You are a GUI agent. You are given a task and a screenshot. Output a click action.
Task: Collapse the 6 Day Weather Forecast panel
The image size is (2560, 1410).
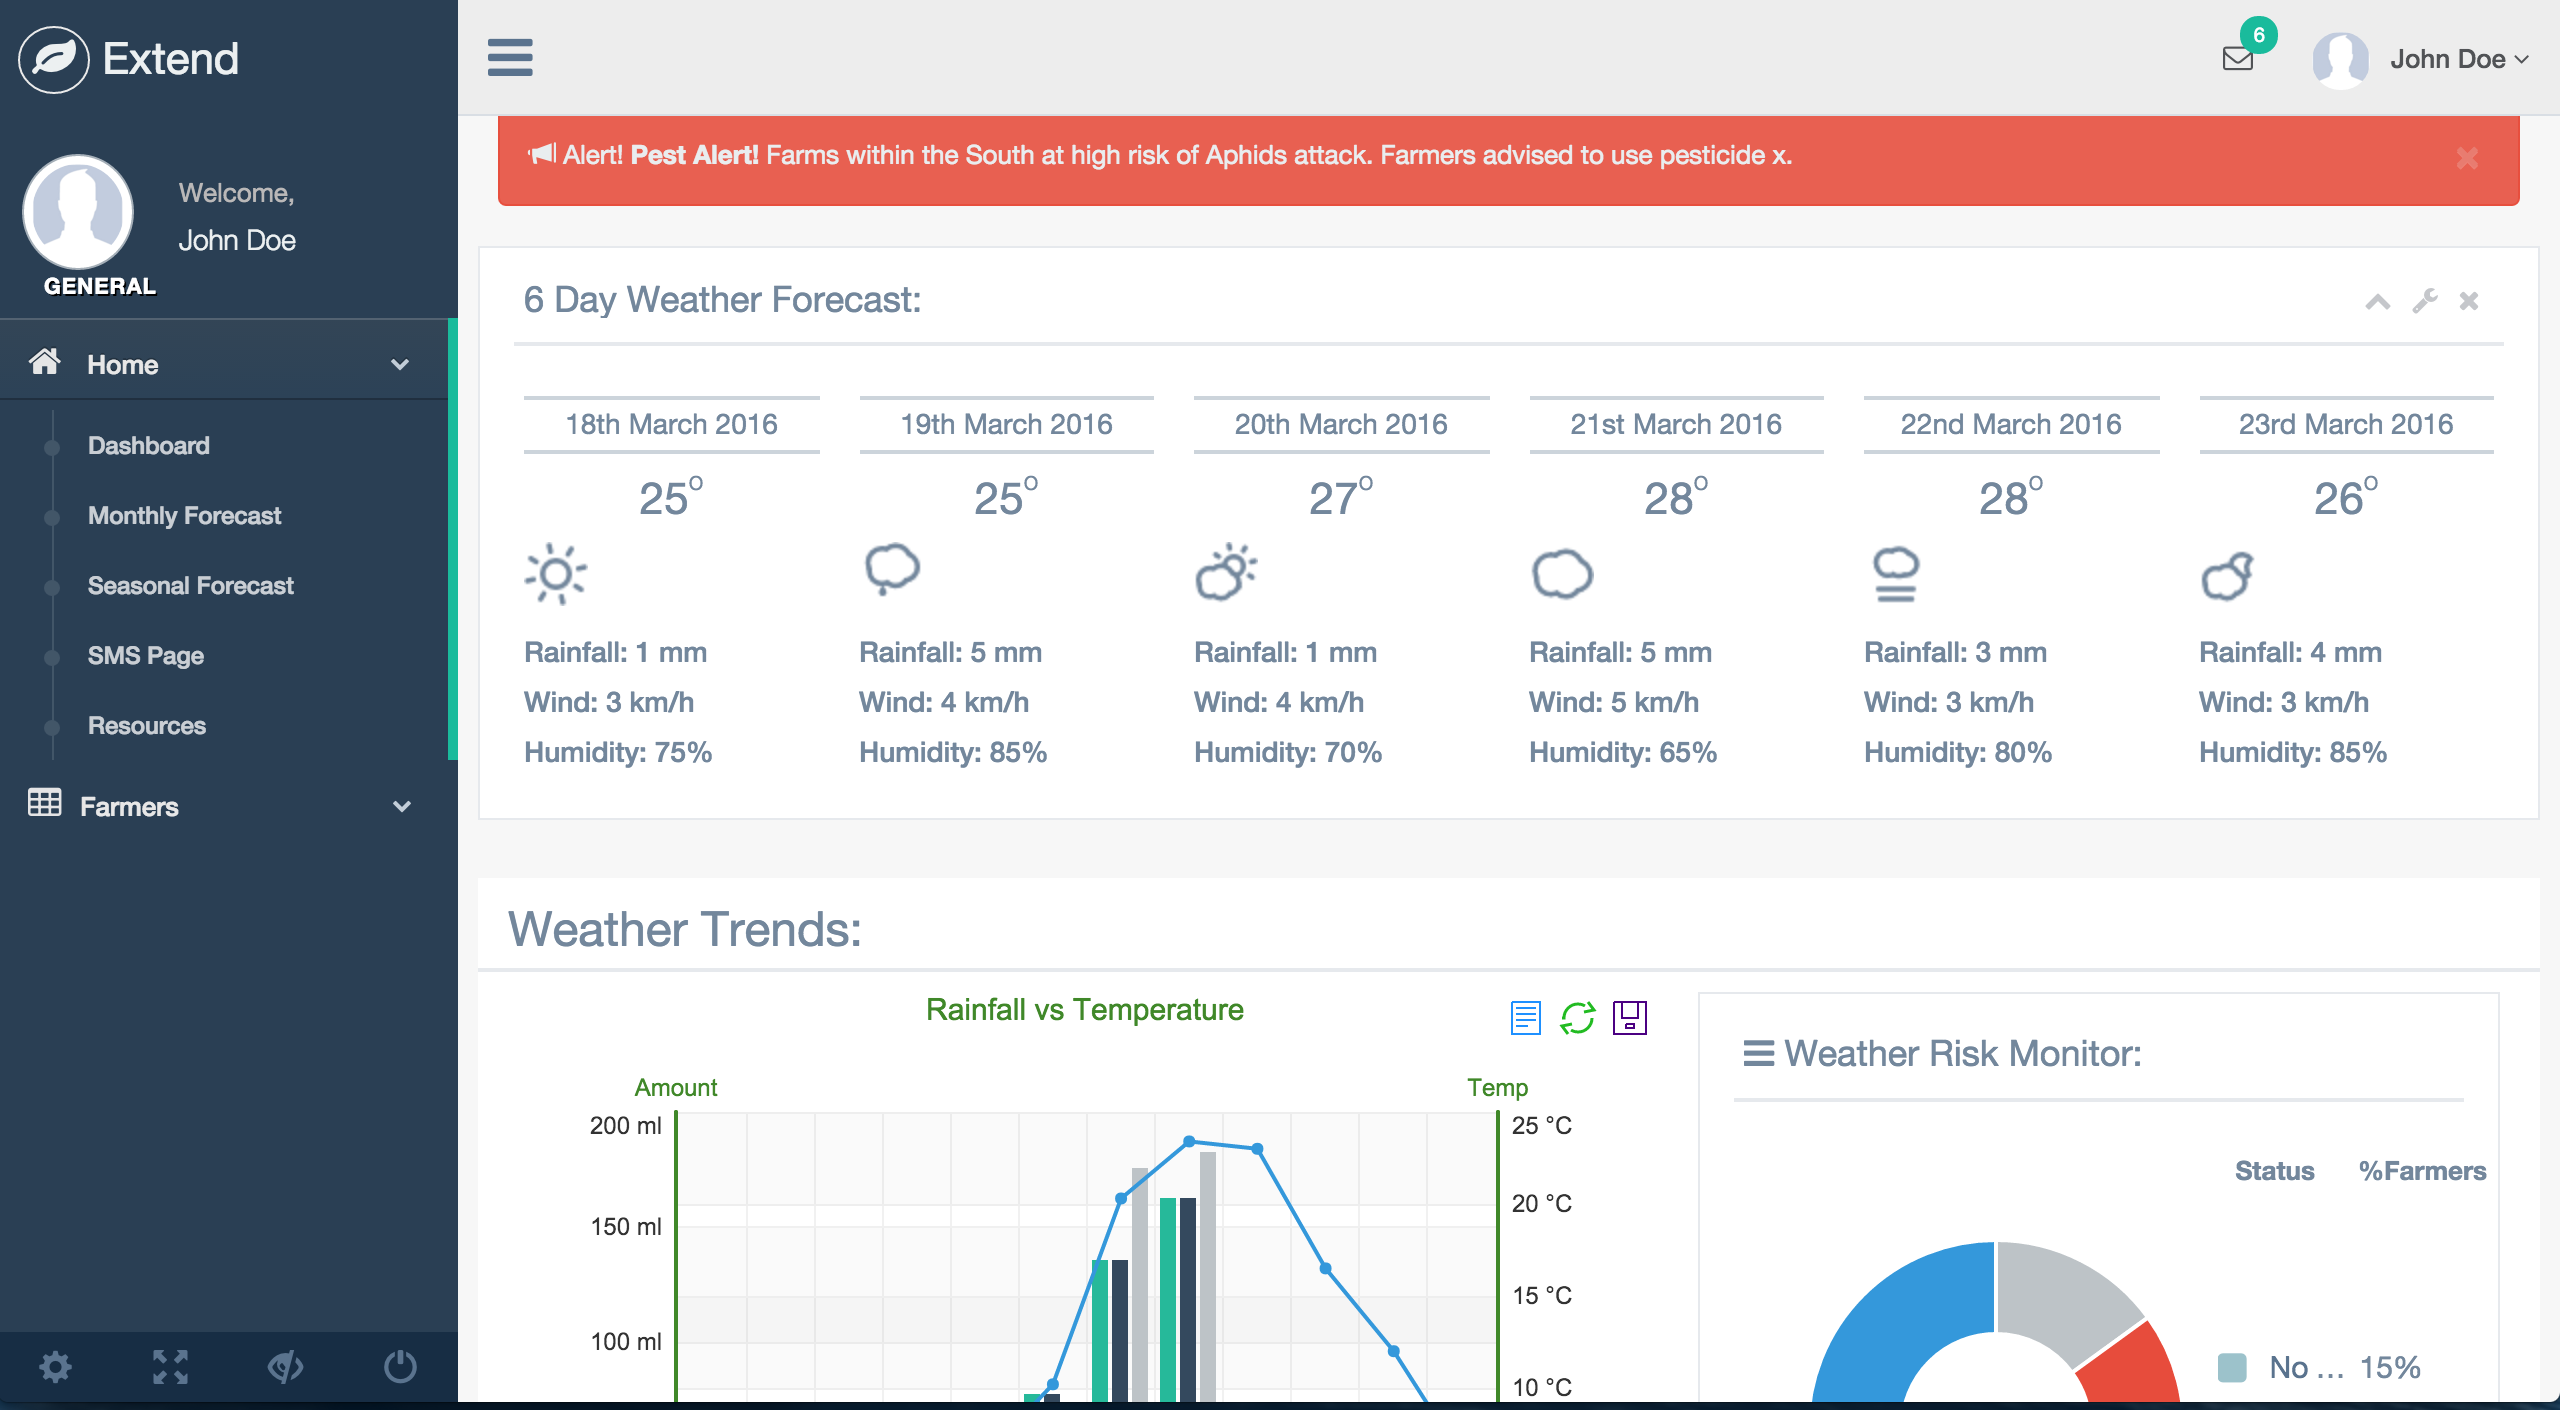pos(2378,301)
